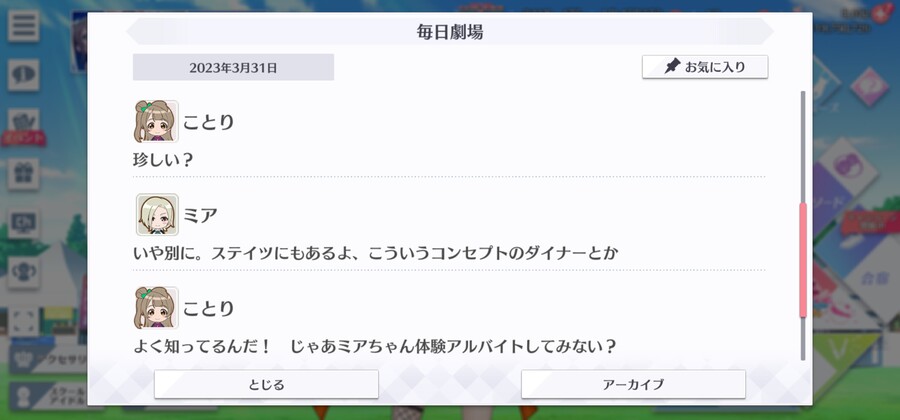This screenshot has width=900, height=420.
Task: Select the 2023年3月31日 date label
Action: click(233, 68)
